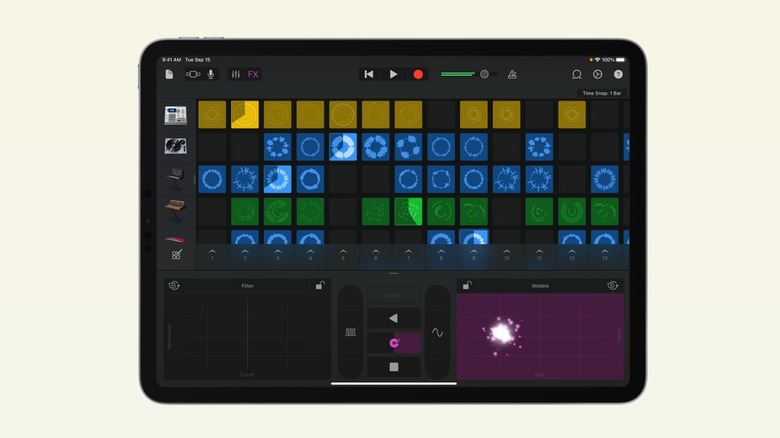Tap the Wi-Fi status icon

tap(597, 60)
